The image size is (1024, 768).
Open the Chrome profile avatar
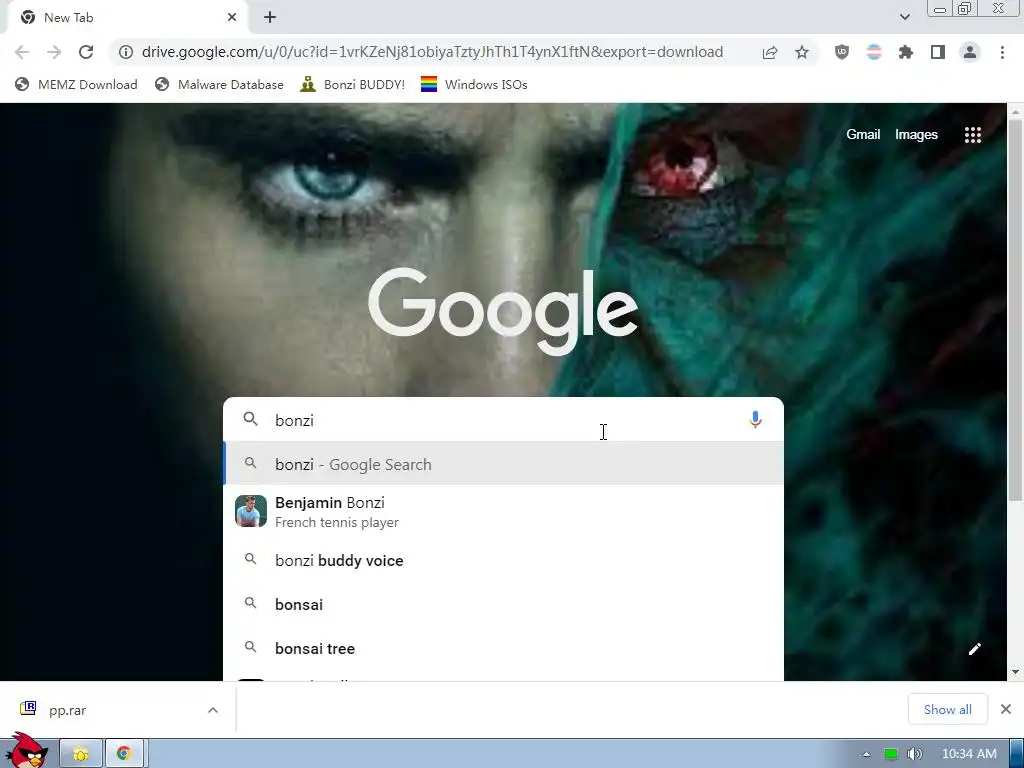click(x=970, y=52)
